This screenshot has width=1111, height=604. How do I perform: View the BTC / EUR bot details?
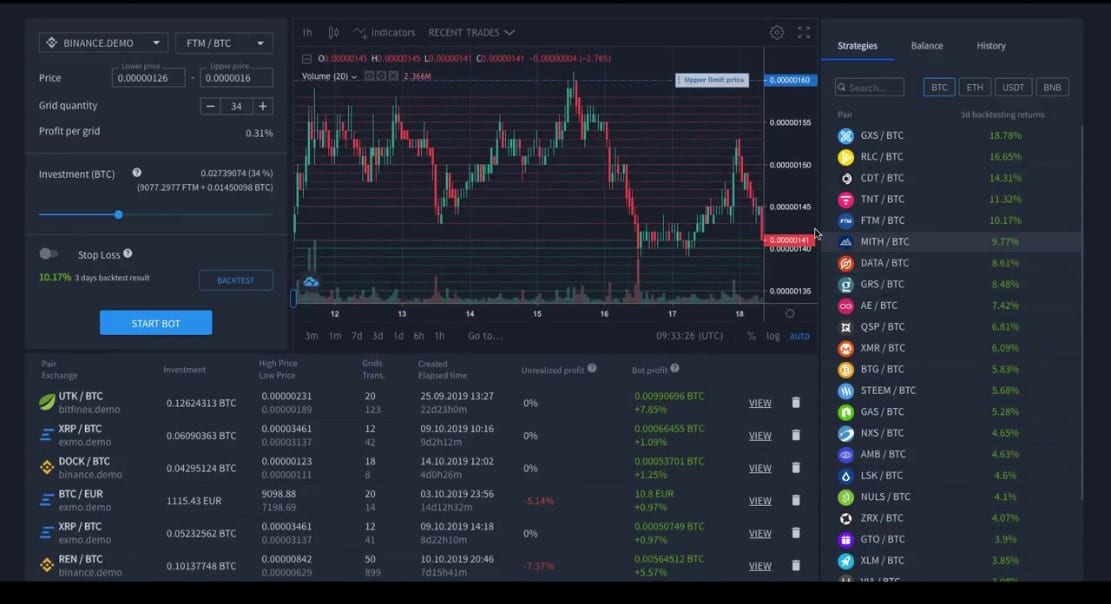(760, 501)
